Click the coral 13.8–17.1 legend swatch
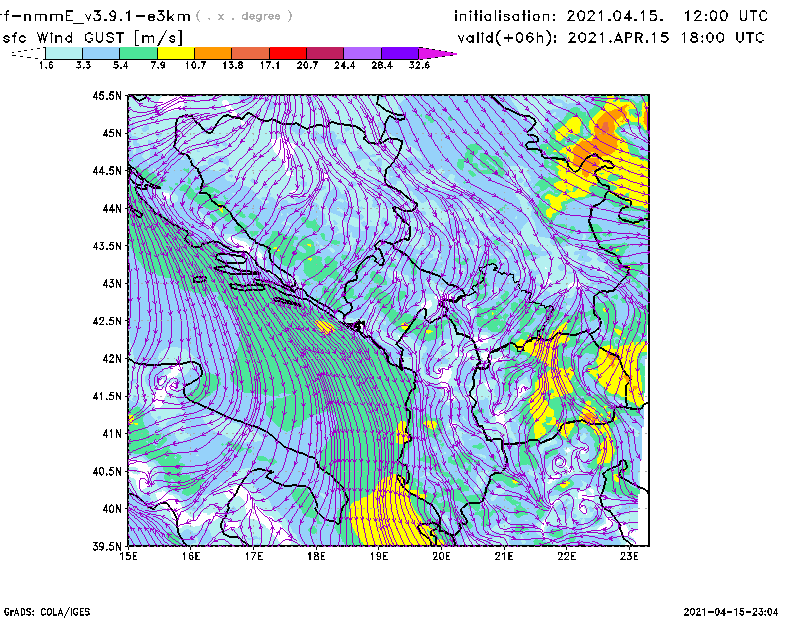Screen dimensions: 800x618 pyautogui.click(x=251, y=53)
